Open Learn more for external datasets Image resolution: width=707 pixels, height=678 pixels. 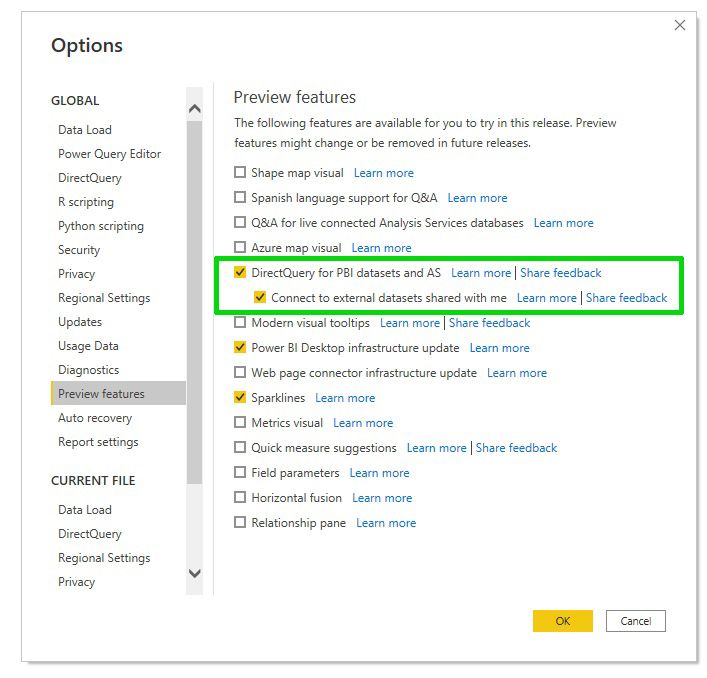click(547, 298)
